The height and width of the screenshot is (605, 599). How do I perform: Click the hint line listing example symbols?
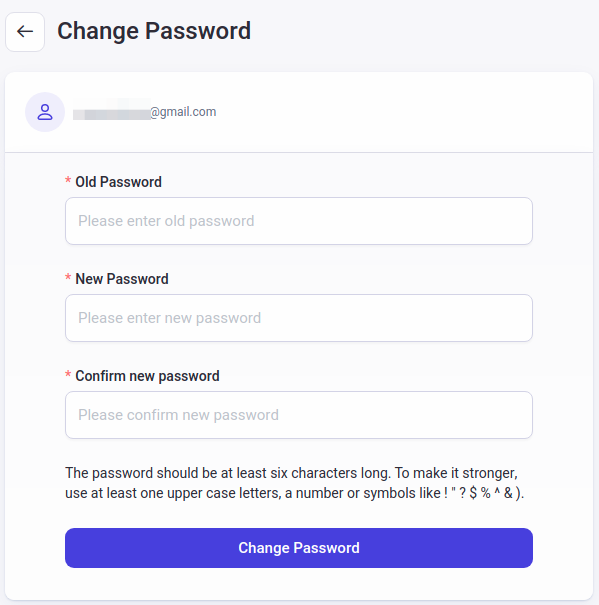[x=294, y=493]
